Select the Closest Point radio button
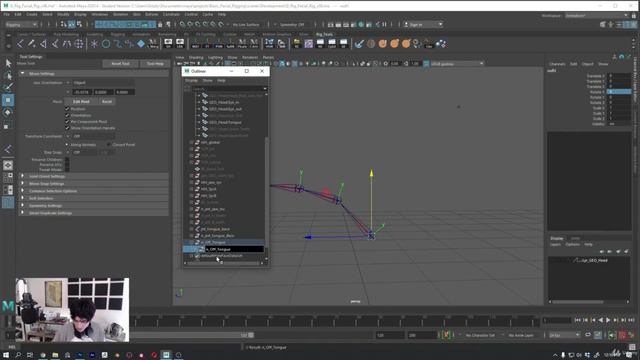 109,144
